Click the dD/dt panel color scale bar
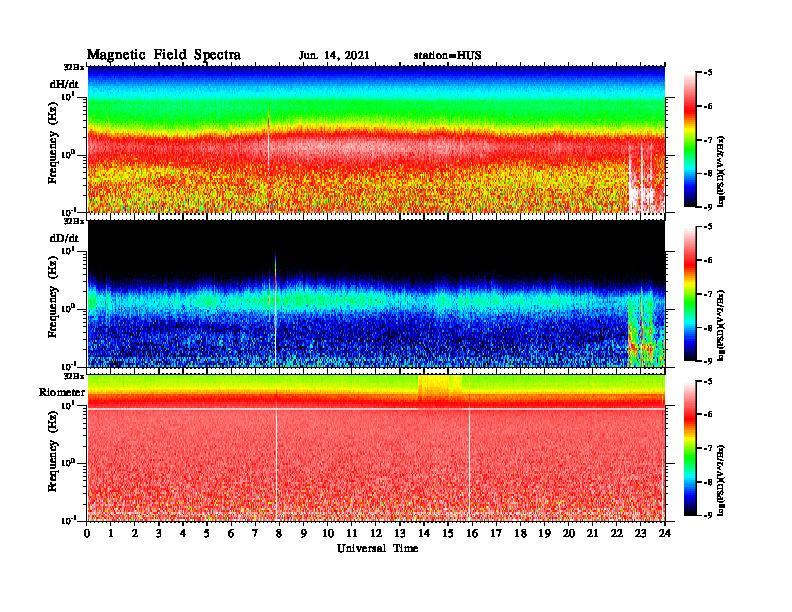792x612 pixels. (x=690, y=294)
